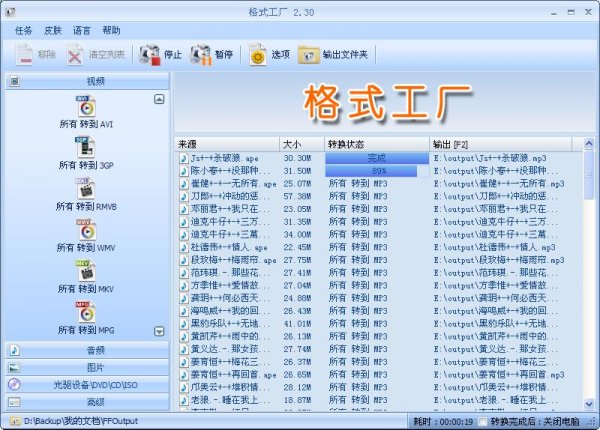Open Options (选项) gear icon
Image resolution: width=600 pixels, height=430 pixels.
[x=259, y=54]
